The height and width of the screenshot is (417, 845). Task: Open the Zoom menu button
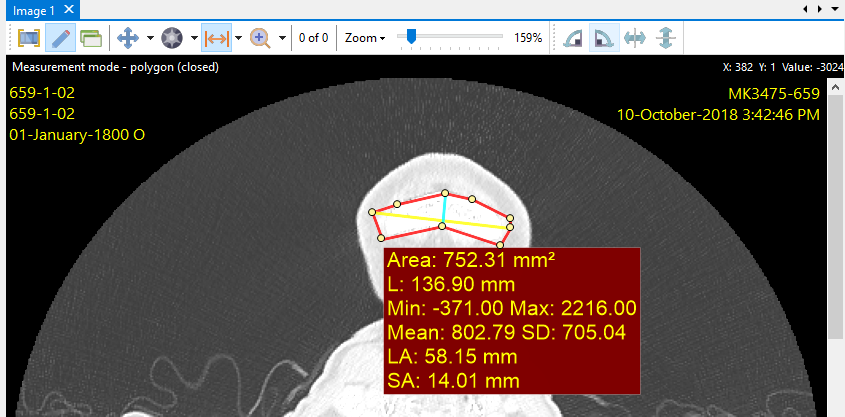coord(365,38)
